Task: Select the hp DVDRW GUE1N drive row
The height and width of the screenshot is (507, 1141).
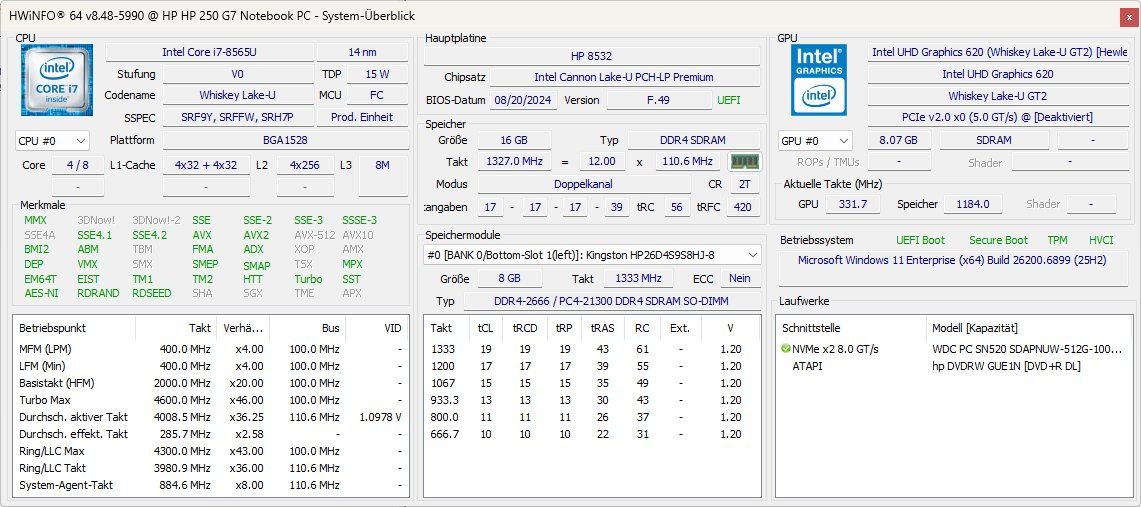Action: pyautogui.click(x=956, y=366)
